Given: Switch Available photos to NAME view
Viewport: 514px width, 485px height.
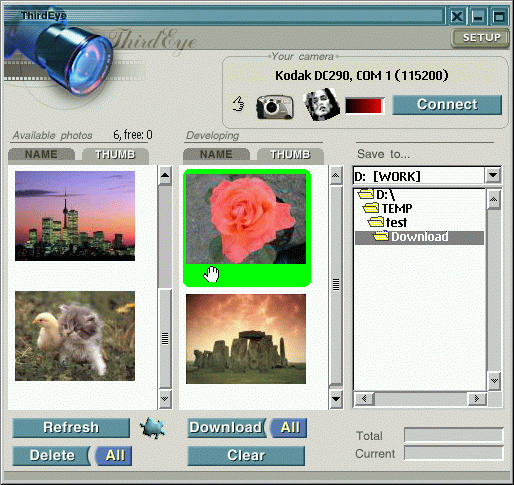Looking at the screenshot, I should (x=41, y=154).
